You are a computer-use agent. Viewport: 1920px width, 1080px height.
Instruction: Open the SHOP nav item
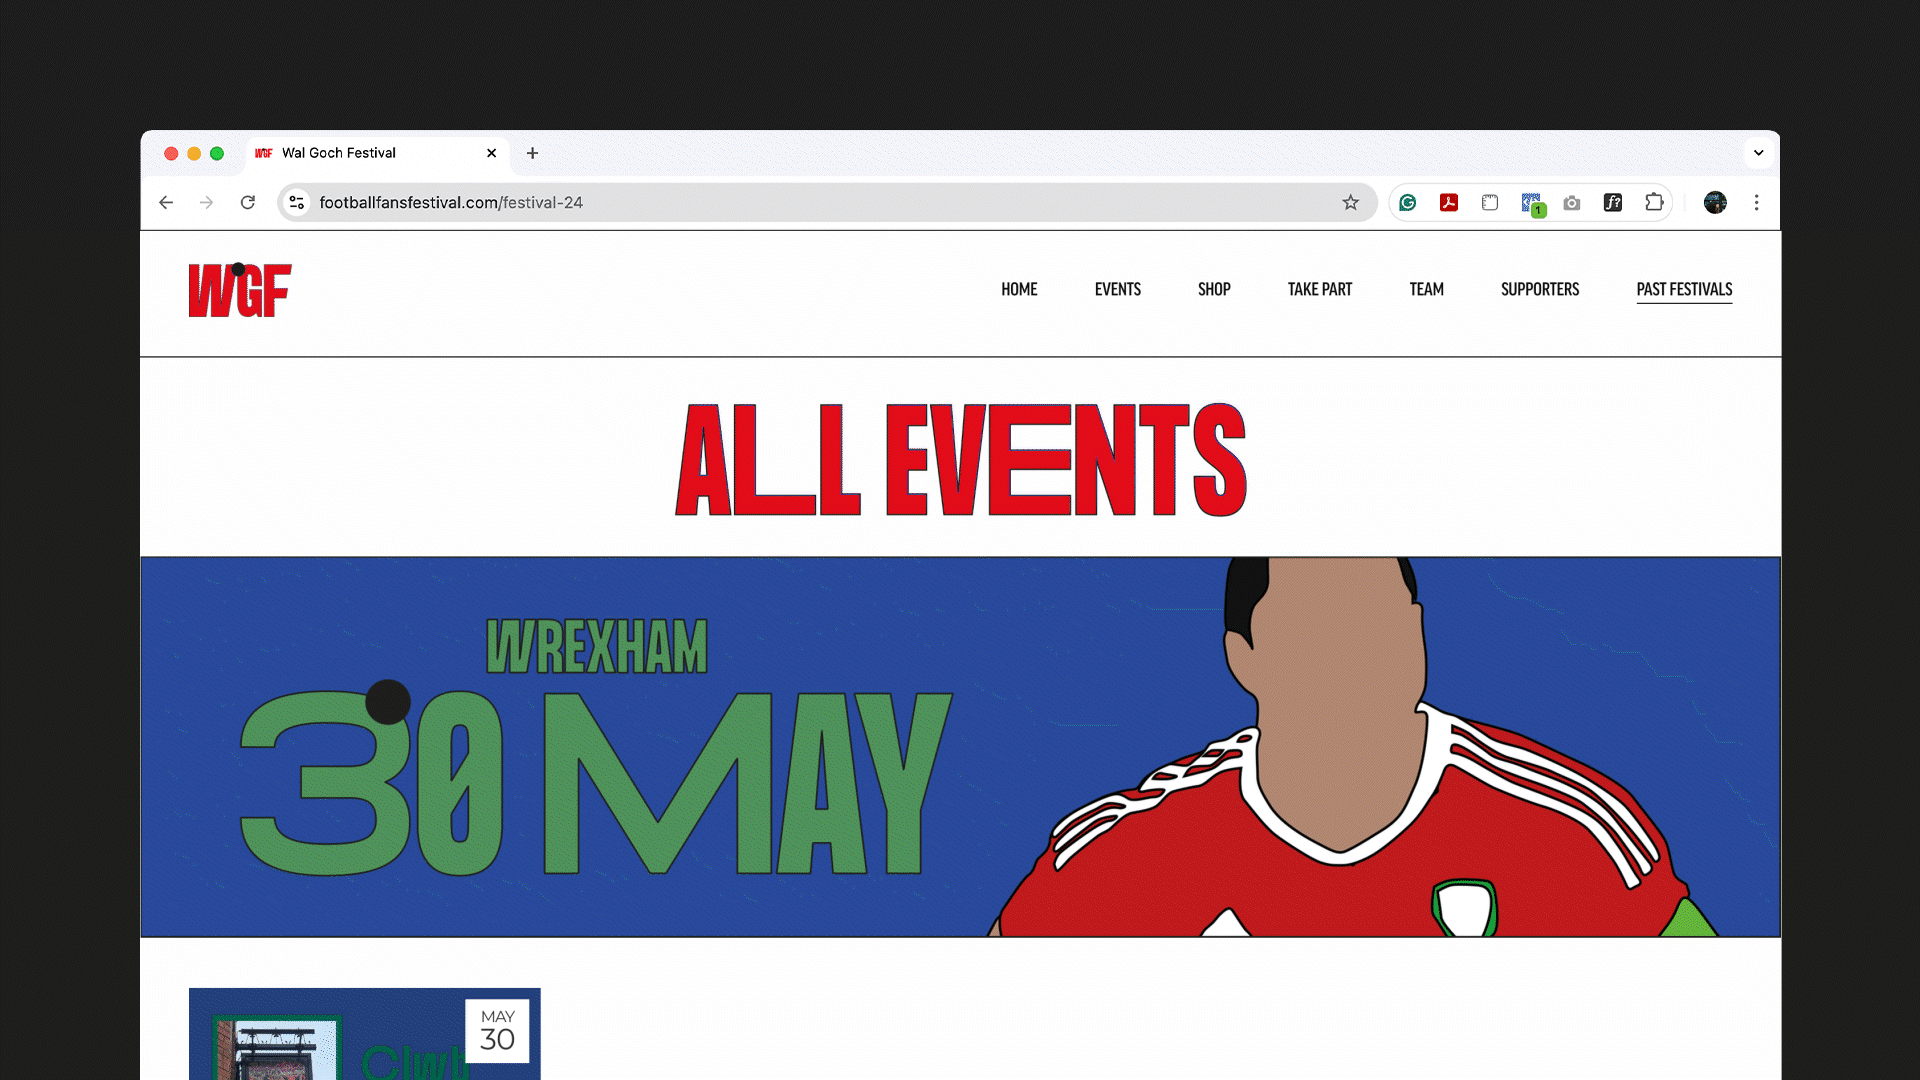tap(1214, 289)
